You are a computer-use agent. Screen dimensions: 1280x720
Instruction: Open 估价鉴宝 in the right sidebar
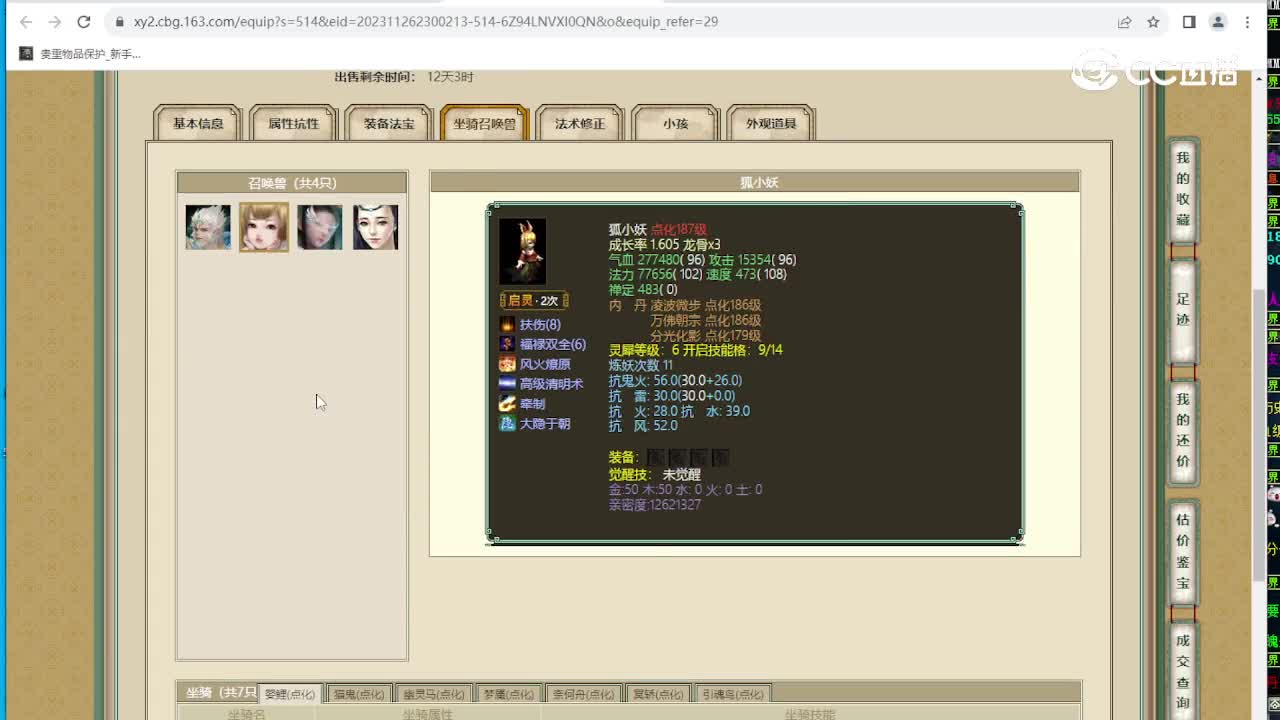point(1183,551)
